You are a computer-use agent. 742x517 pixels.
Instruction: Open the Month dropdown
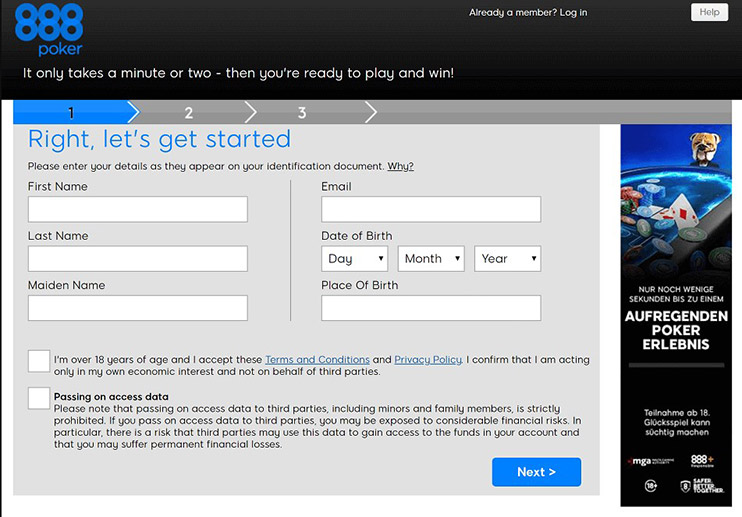coord(431,258)
